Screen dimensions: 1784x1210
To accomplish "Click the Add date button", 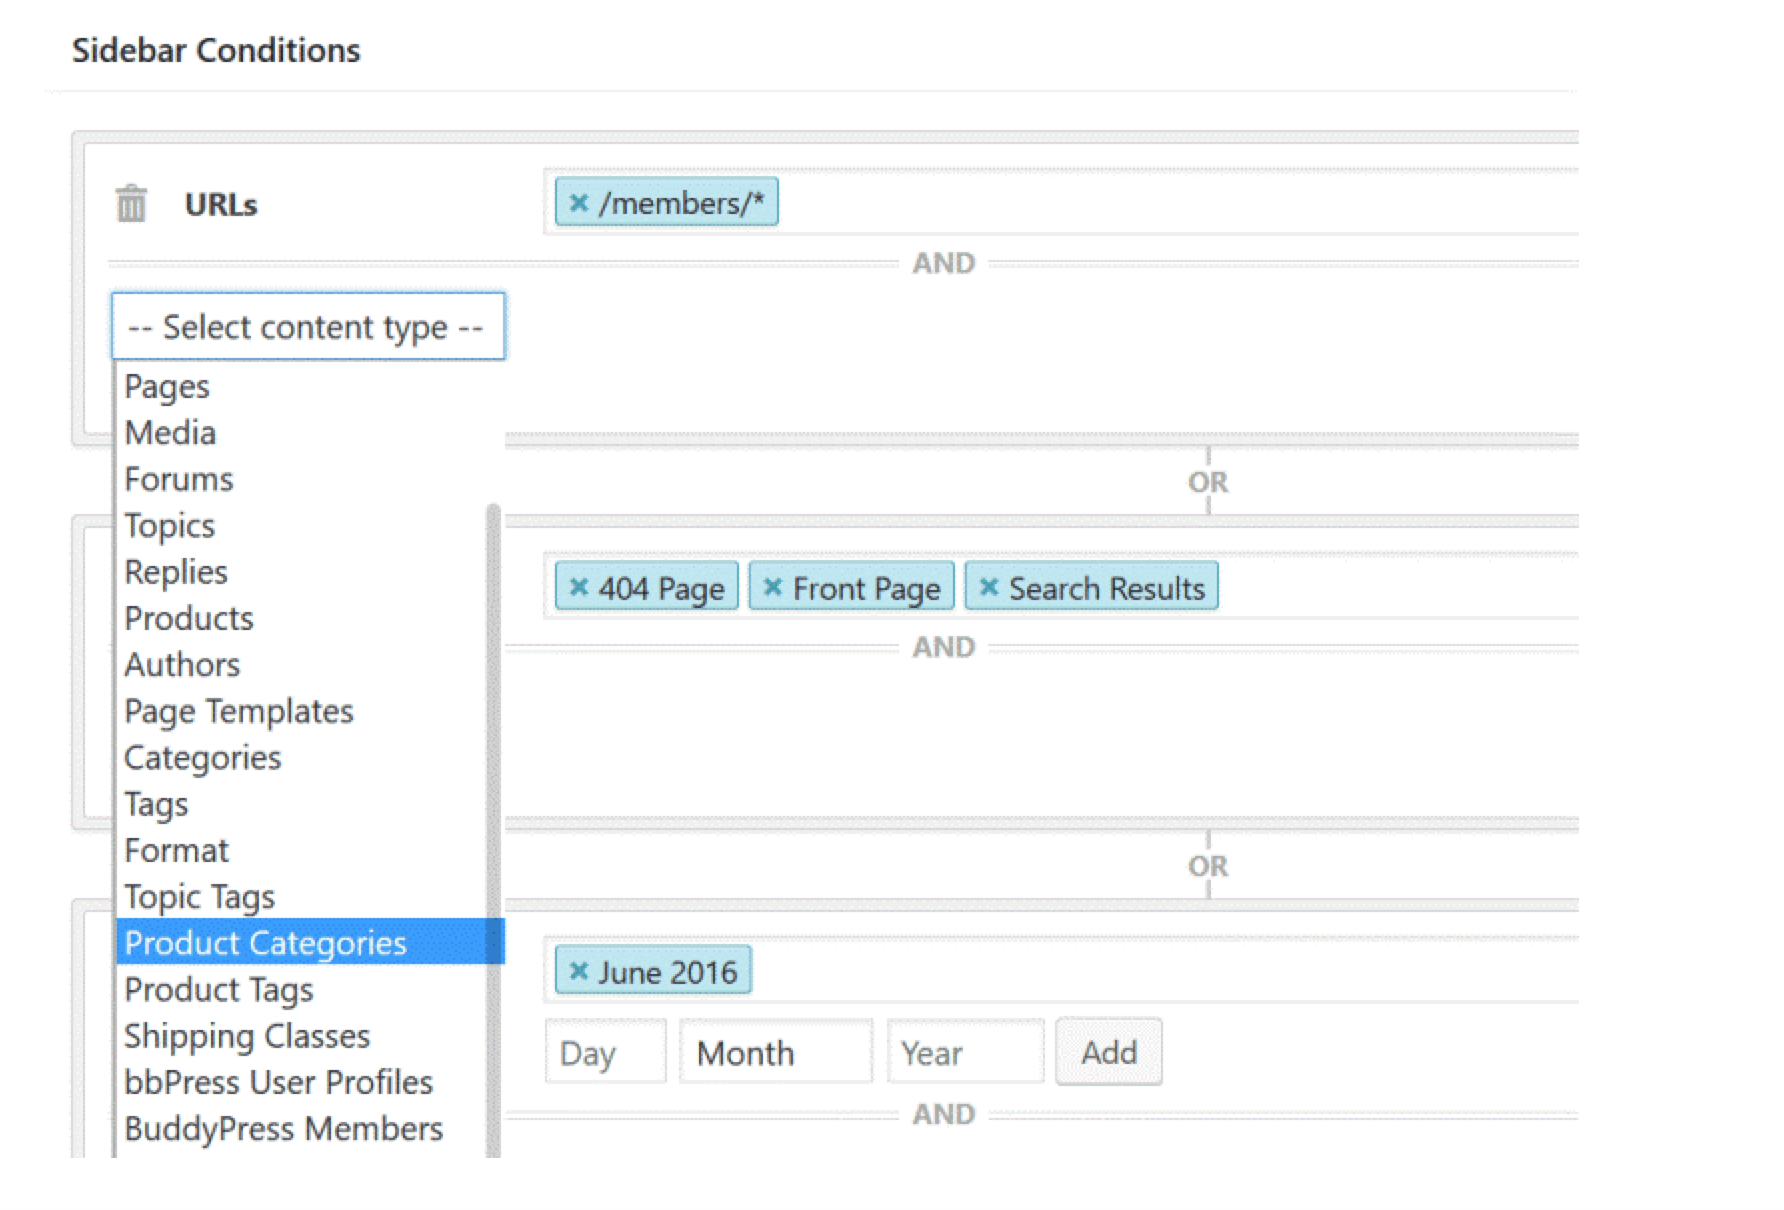I will click(x=1109, y=1052).
